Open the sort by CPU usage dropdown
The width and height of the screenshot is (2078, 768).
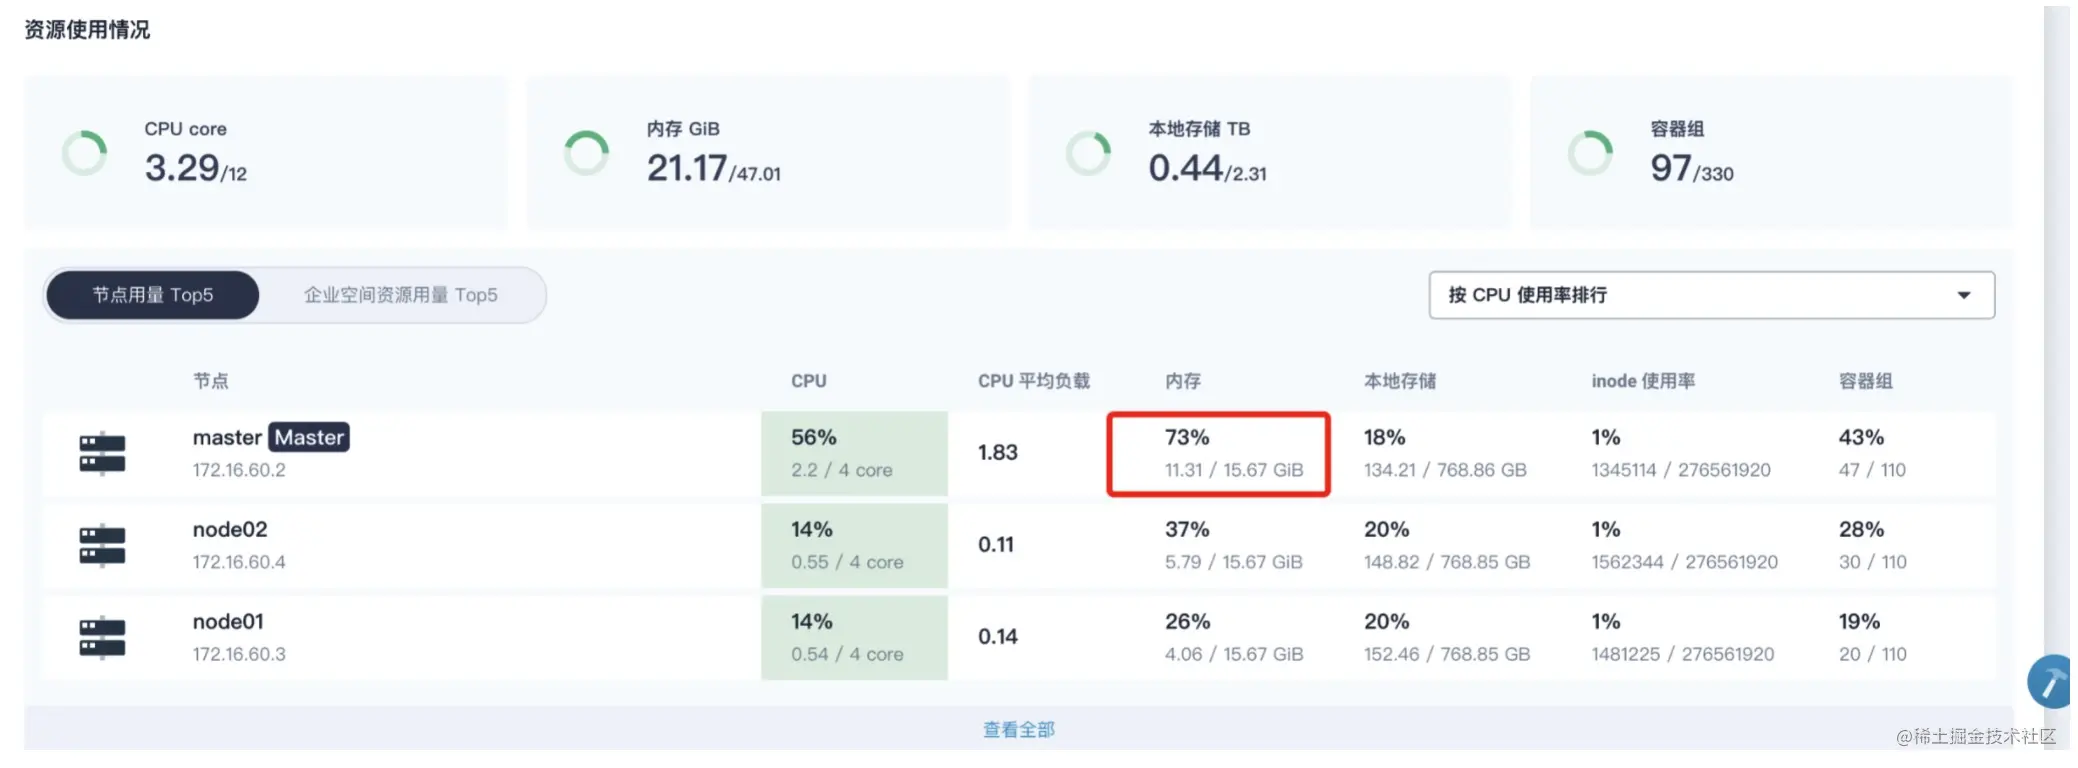(1712, 295)
